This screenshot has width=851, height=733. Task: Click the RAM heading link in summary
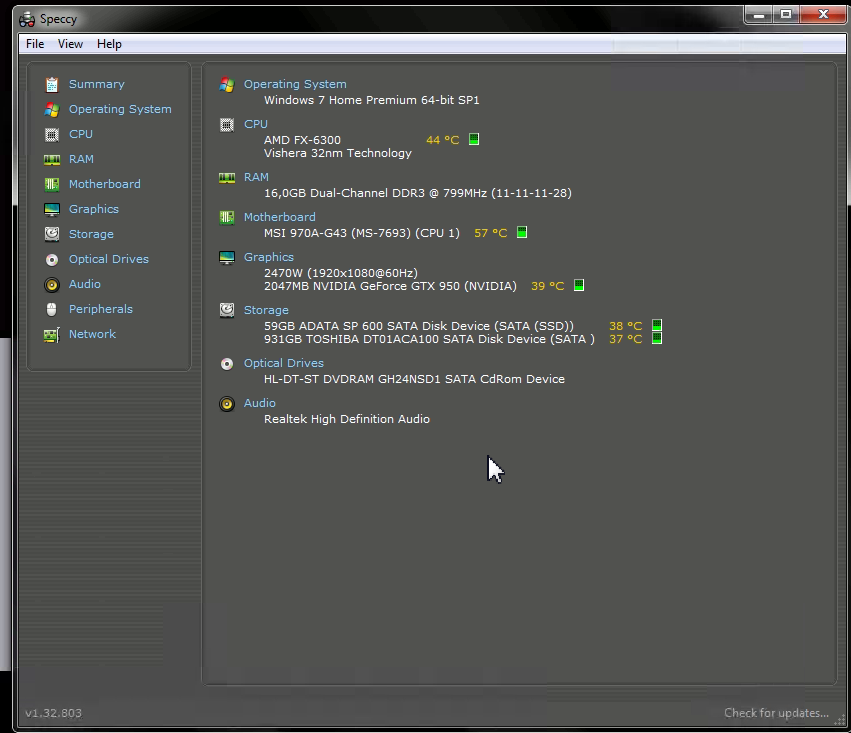256,177
